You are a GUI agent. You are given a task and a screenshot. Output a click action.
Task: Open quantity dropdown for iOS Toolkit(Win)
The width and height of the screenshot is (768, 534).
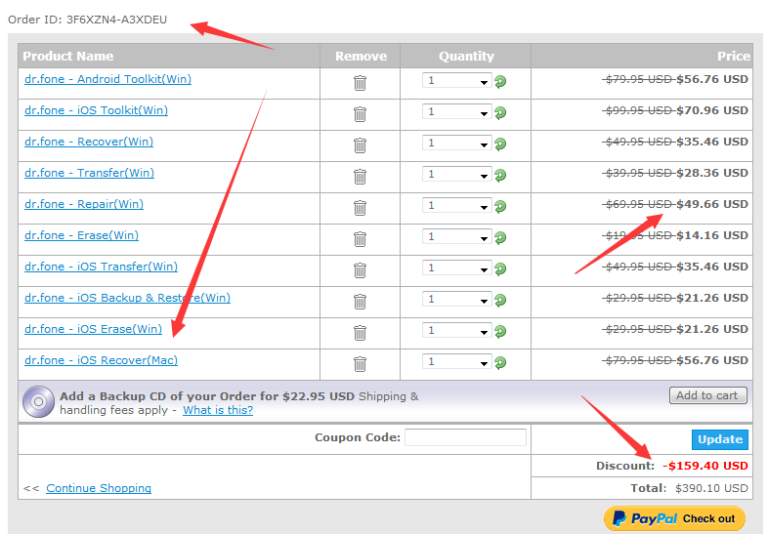pyautogui.click(x=457, y=112)
